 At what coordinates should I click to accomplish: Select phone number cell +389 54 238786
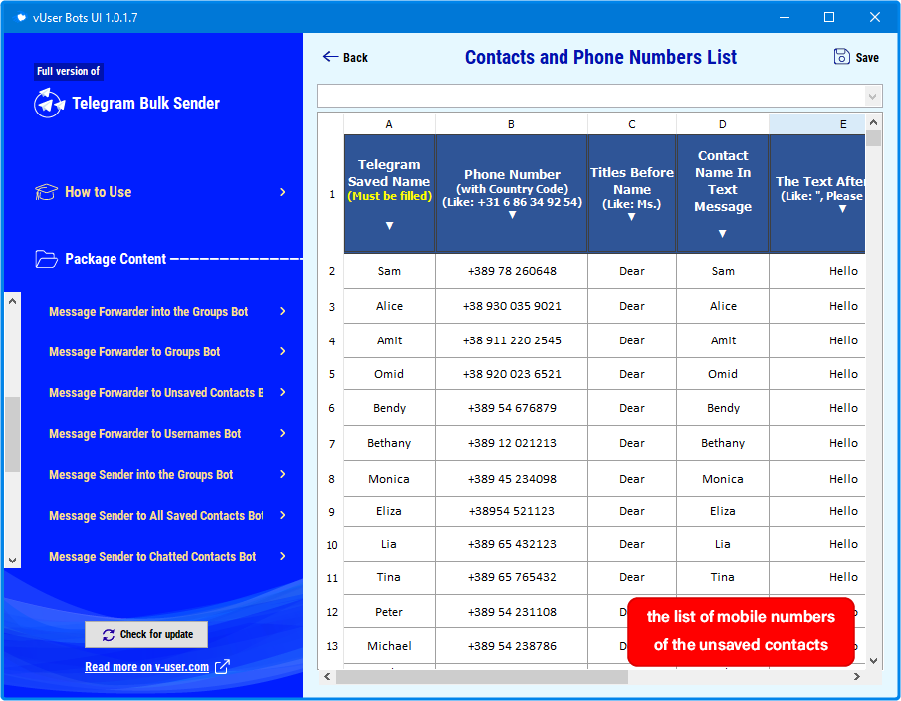point(511,646)
